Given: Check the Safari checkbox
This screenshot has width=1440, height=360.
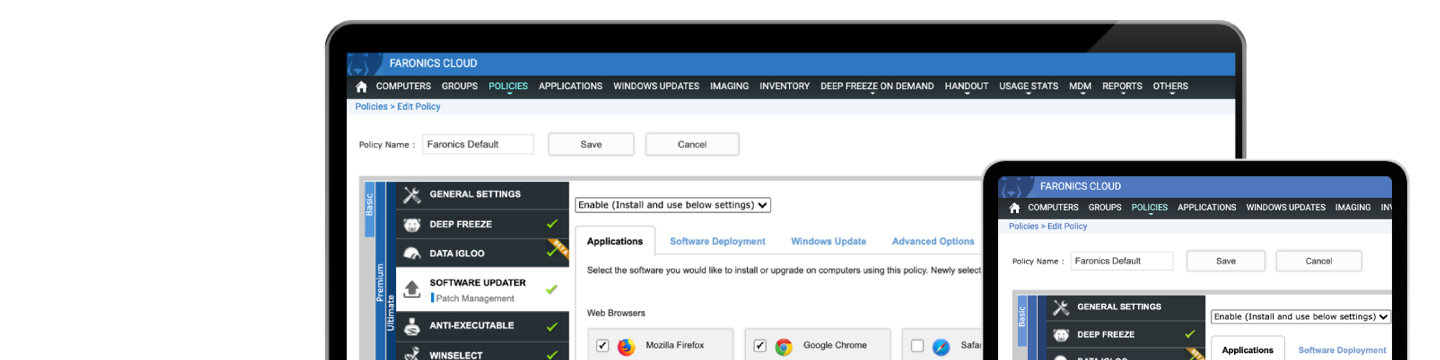Looking at the screenshot, I should pyautogui.click(x=917, y=346).
